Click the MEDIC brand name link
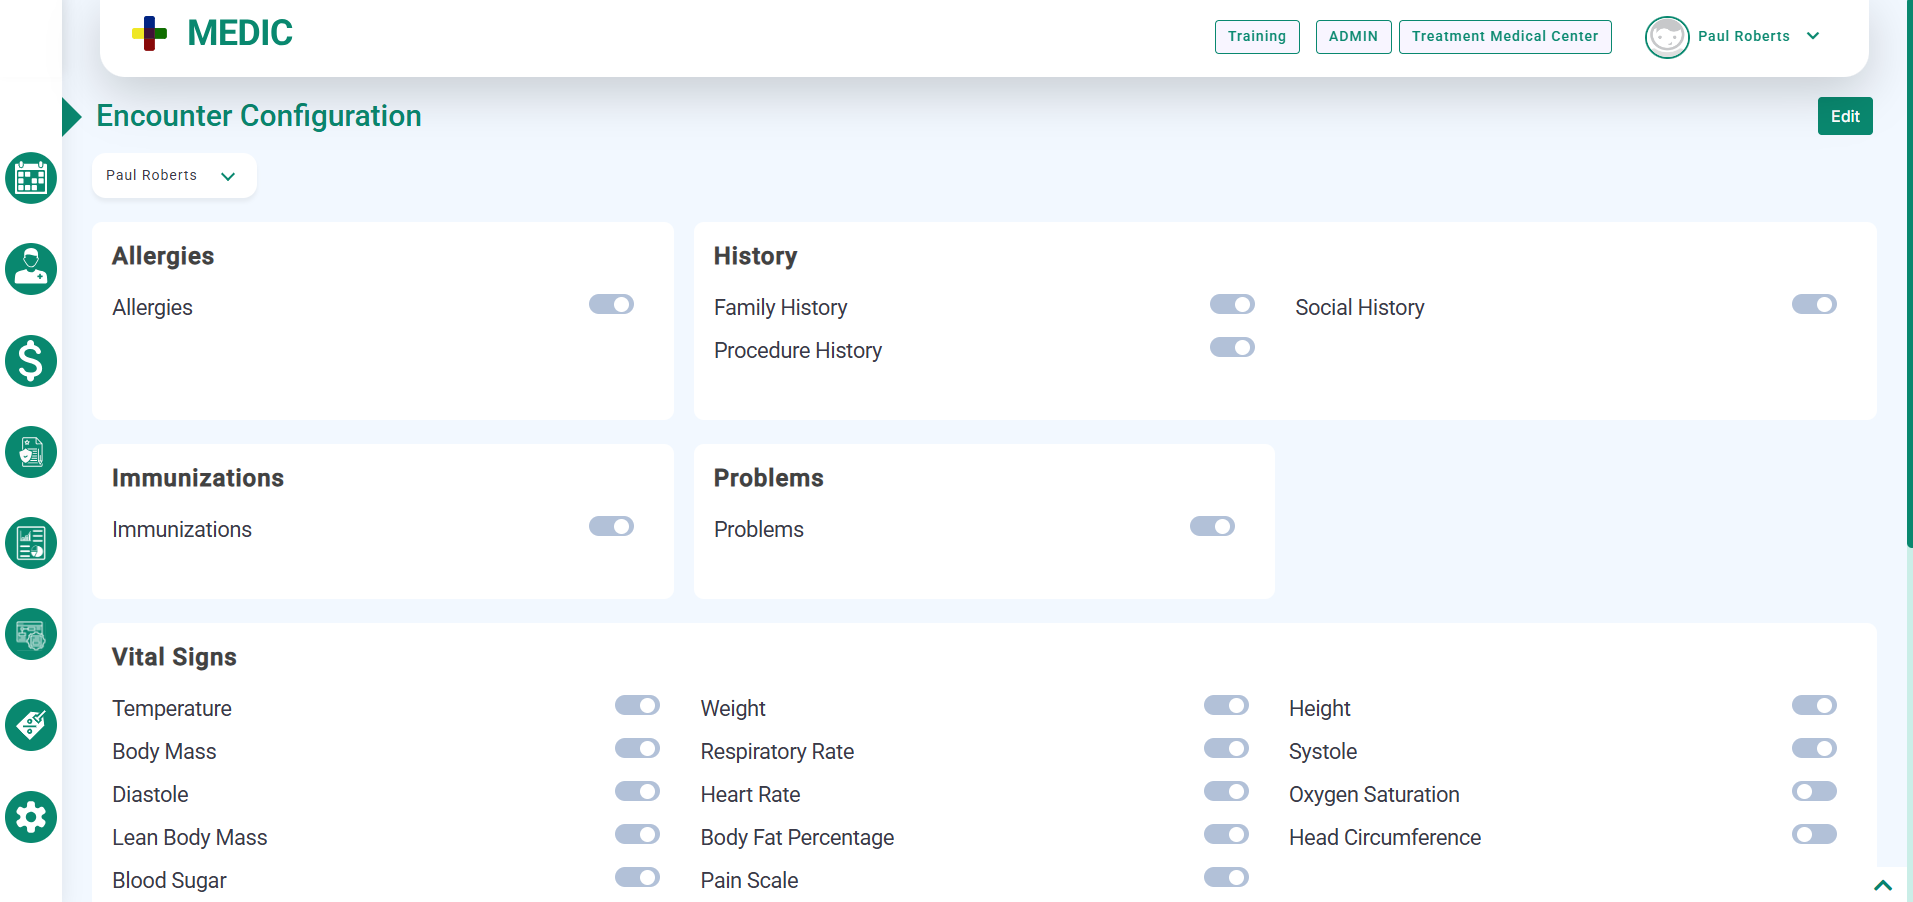The width and height of the screenshot is (1913, 902). click(x=240, y=33)
